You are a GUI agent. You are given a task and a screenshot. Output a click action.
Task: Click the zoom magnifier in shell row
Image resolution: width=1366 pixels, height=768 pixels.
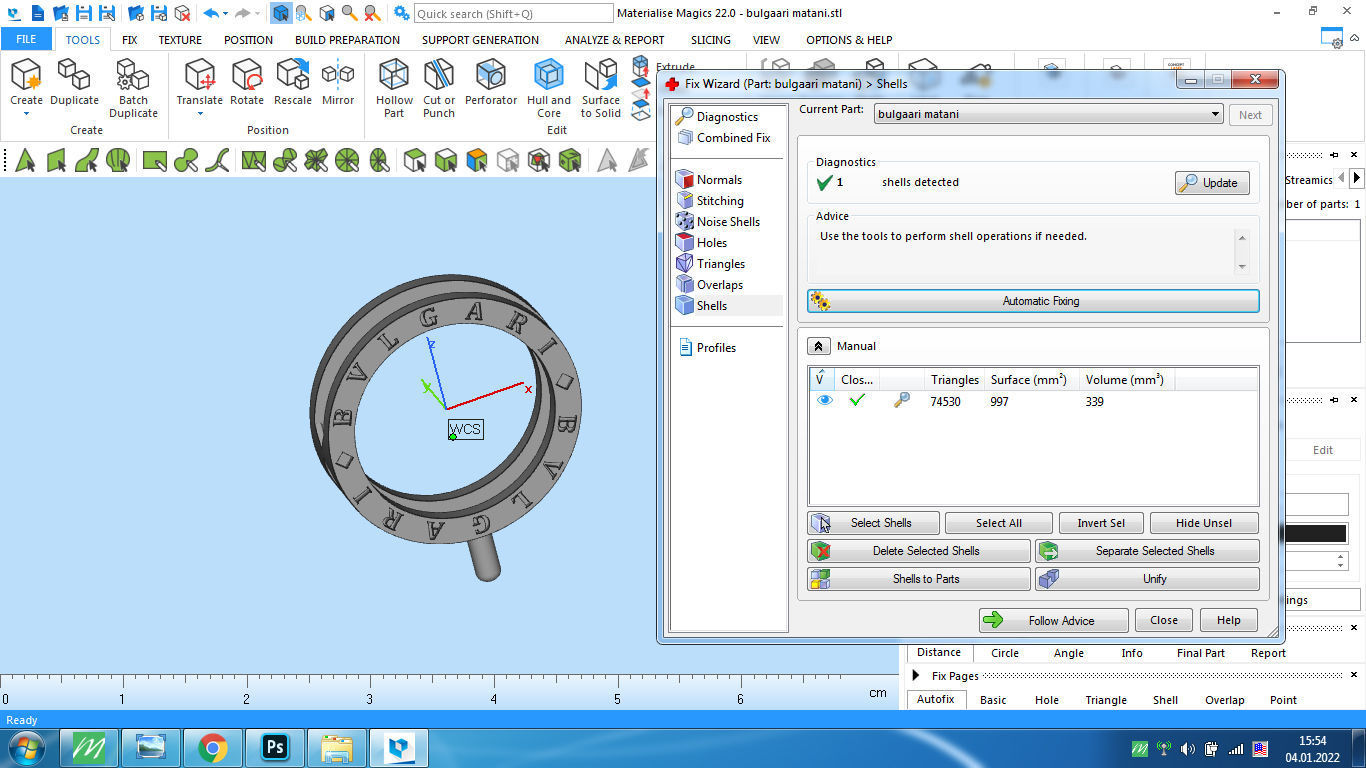click(902, 400)
